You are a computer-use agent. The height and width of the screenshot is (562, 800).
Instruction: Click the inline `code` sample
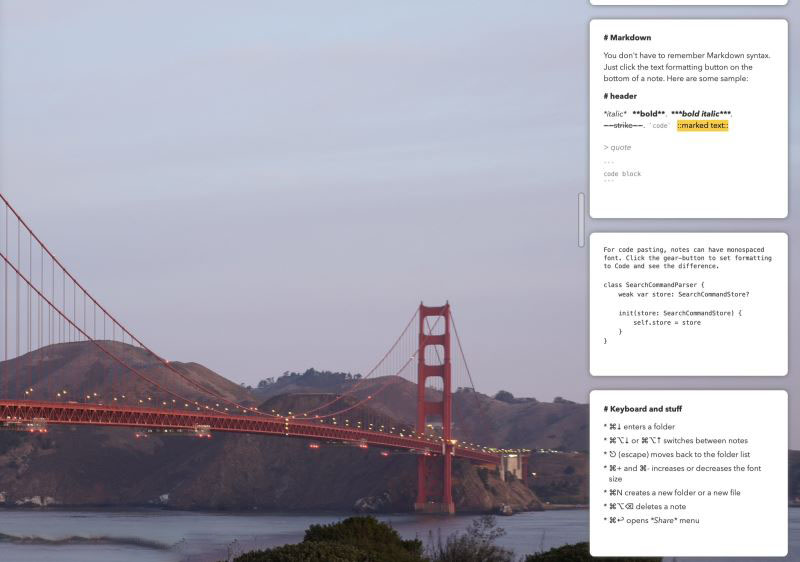click(660, 126)
